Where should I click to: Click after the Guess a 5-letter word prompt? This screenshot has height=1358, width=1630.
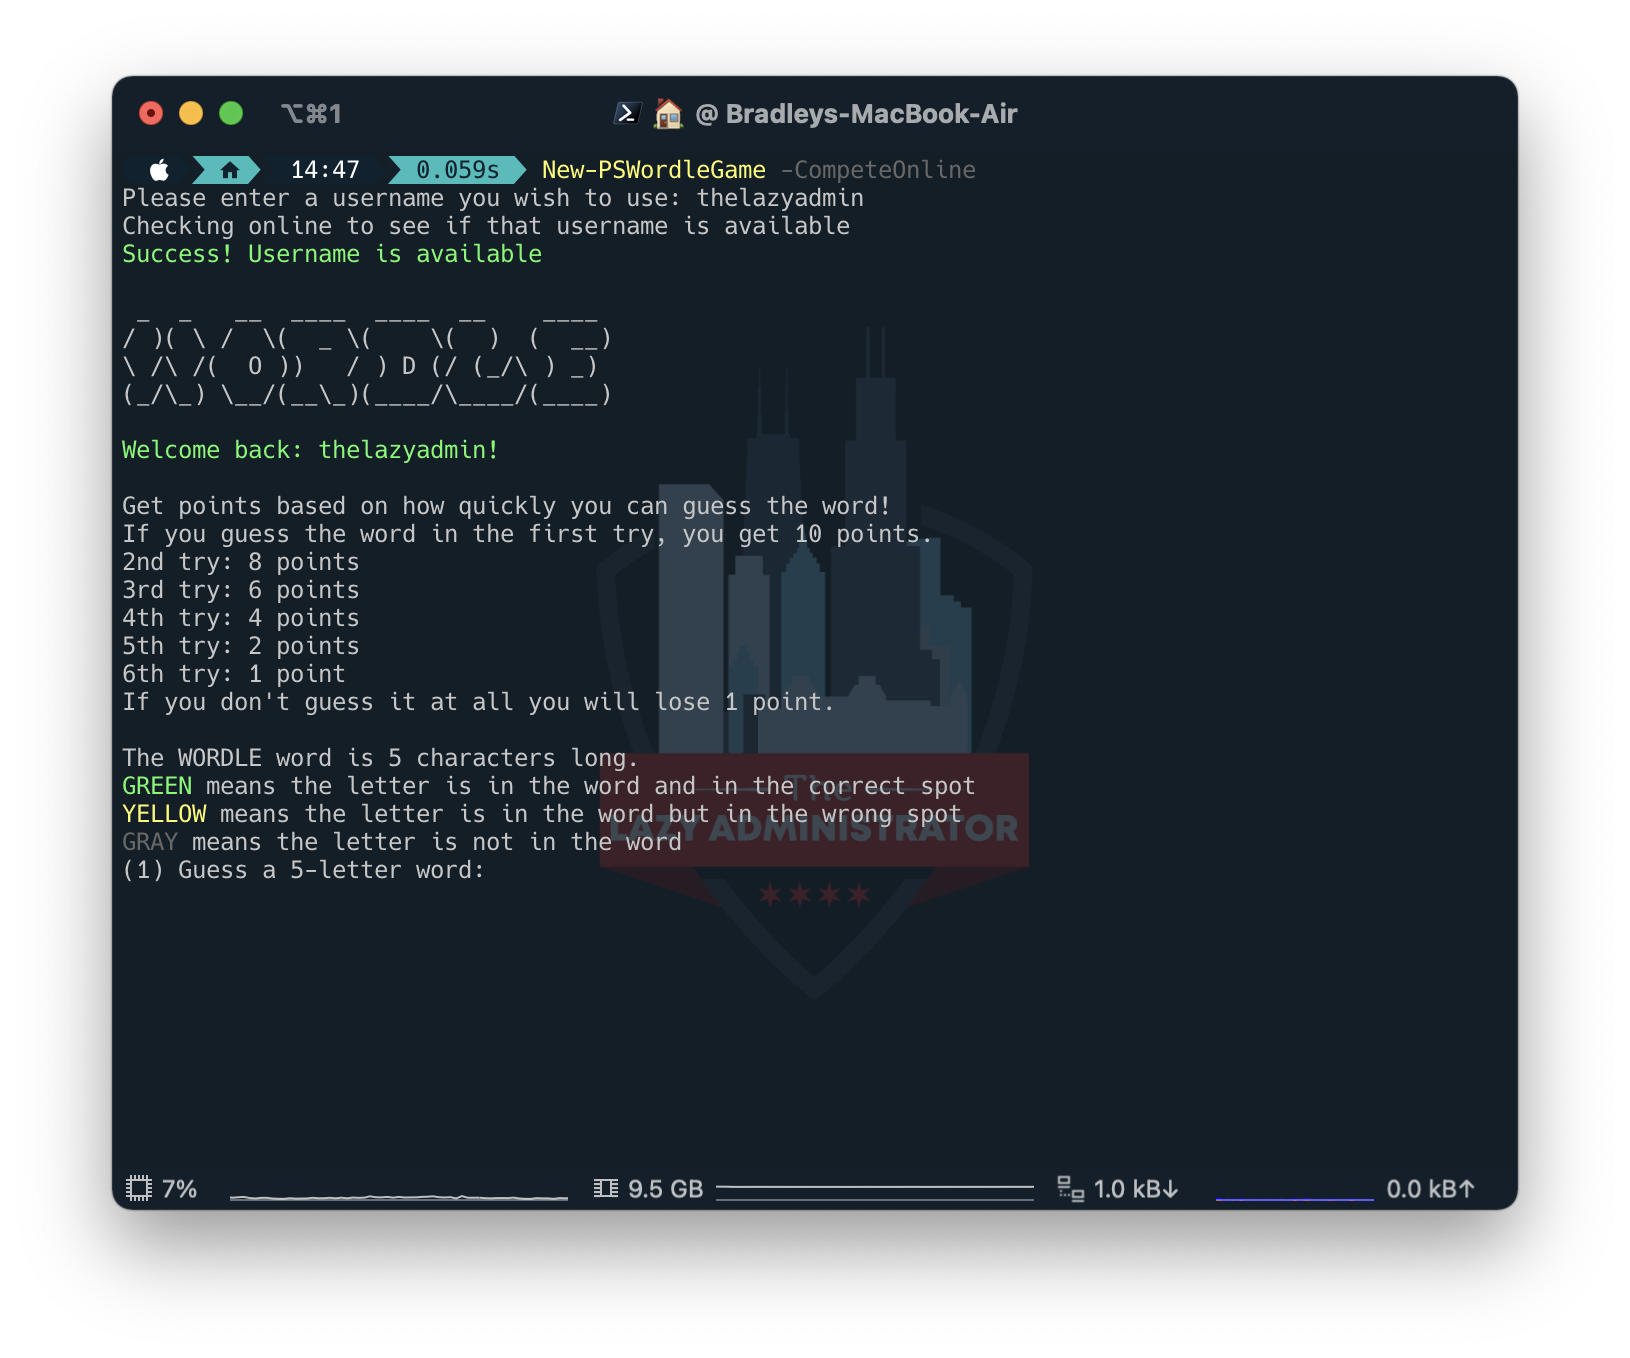[x=500, y=870]
